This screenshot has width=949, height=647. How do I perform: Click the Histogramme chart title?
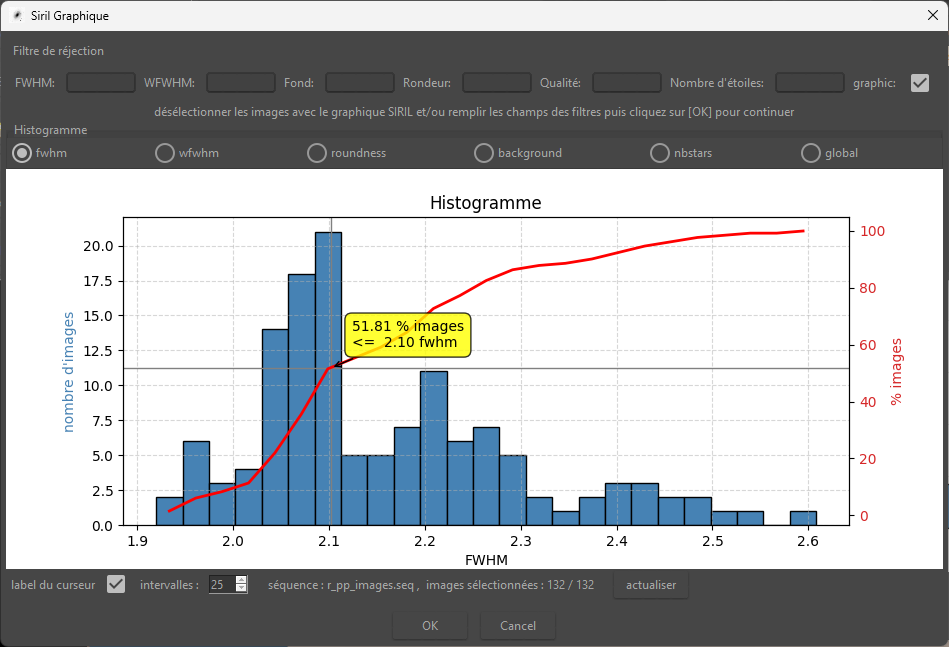pyautogui.click(x=485, y=203)
